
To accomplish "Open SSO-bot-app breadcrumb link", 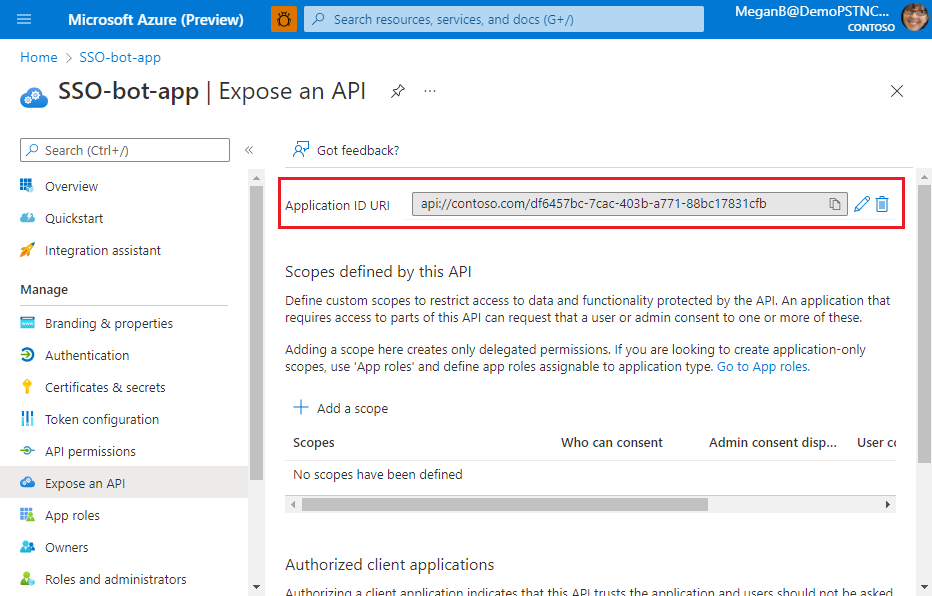I will (120, 58).
